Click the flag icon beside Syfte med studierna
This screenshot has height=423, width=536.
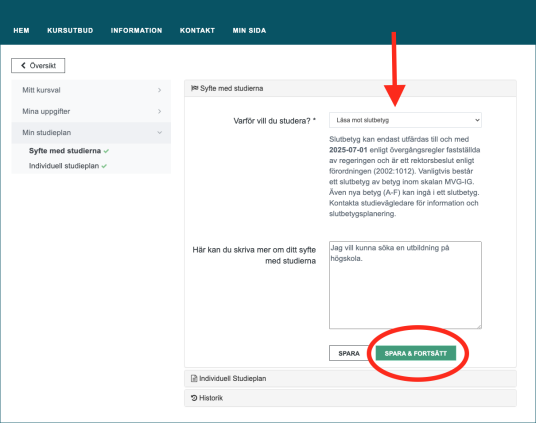195,88
